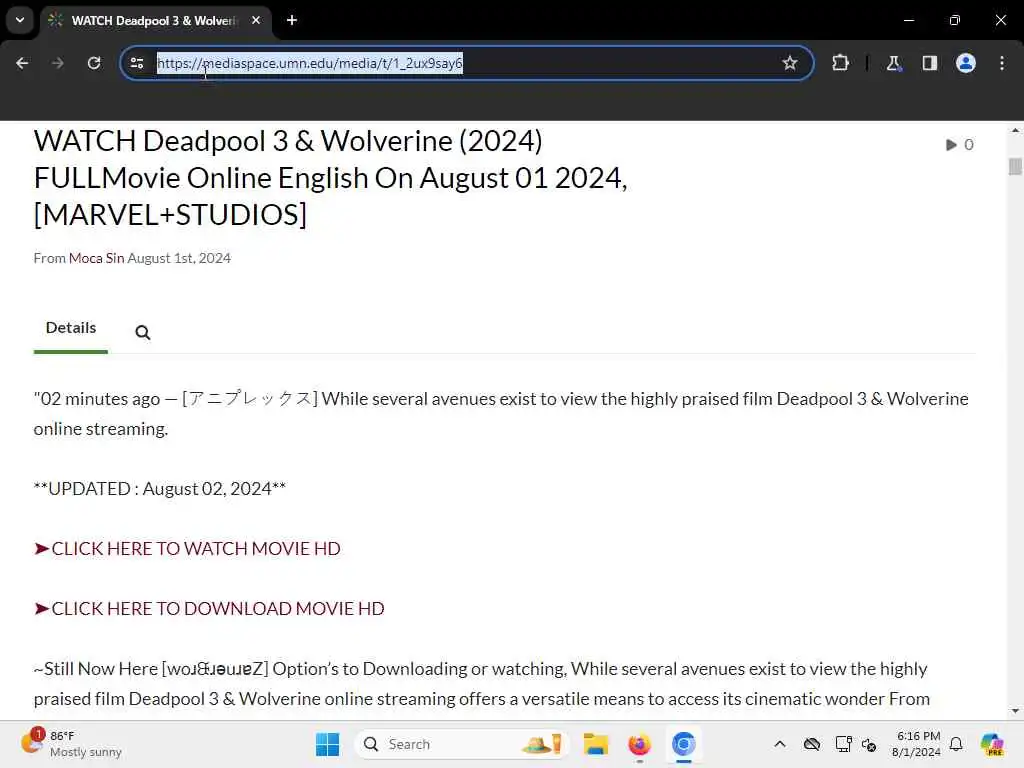
Task: Open the Extensions puzzle icon
Action: coord(840,63)
